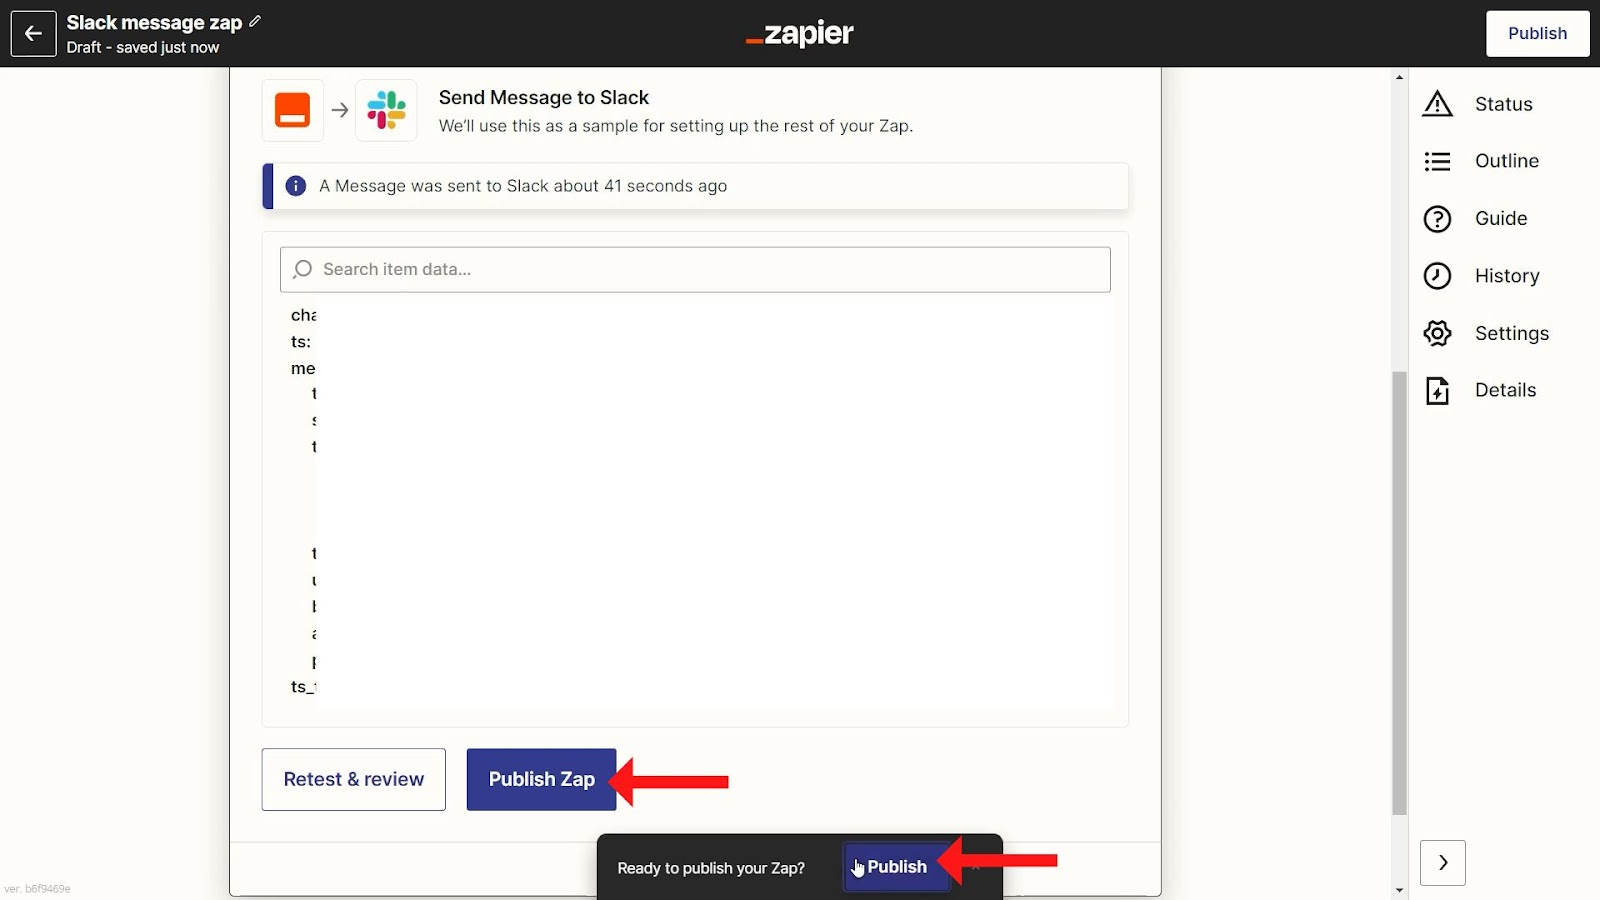This screenshot has width=1600, height=900.
Task: Click the Settings gear icon
Action: [x=1437, y=333]
